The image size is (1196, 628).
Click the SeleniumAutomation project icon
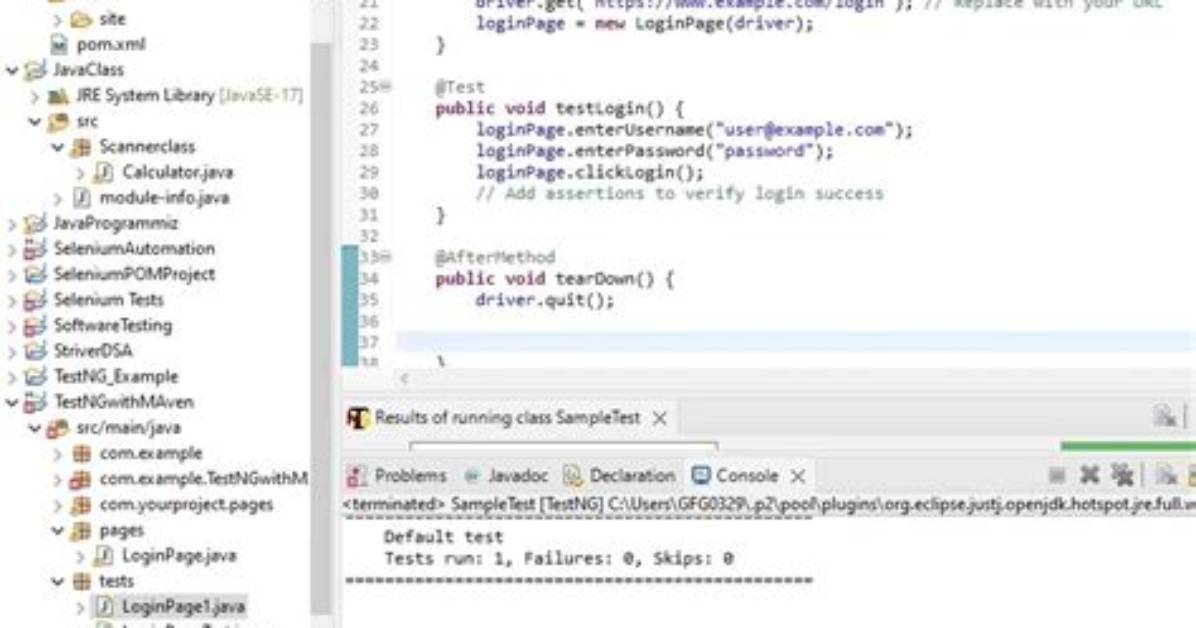click(x=35, y=249)
